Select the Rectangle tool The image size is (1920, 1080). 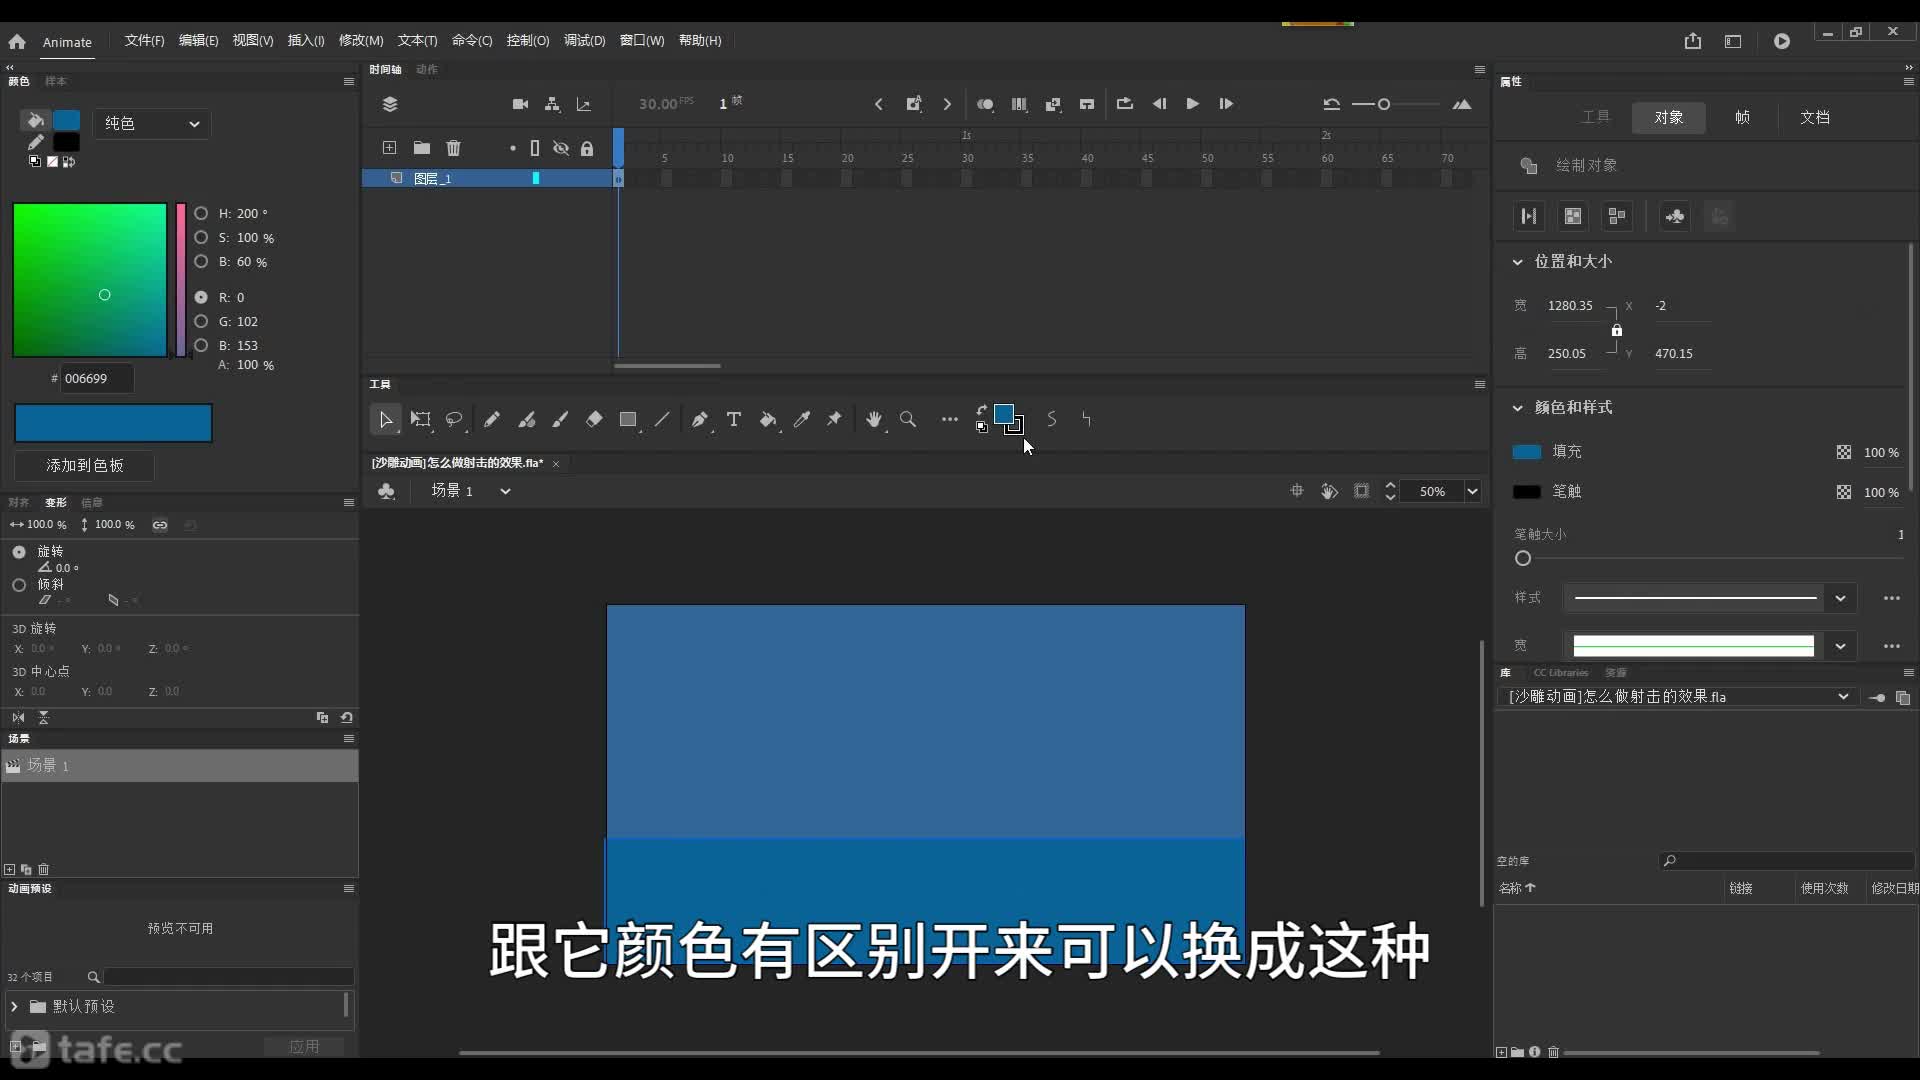click(628, 420)
